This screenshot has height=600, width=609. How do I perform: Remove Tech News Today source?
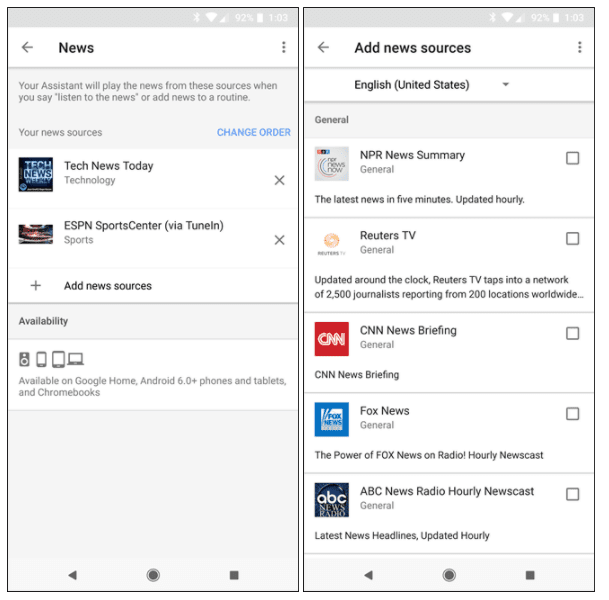tap(279, 180)
